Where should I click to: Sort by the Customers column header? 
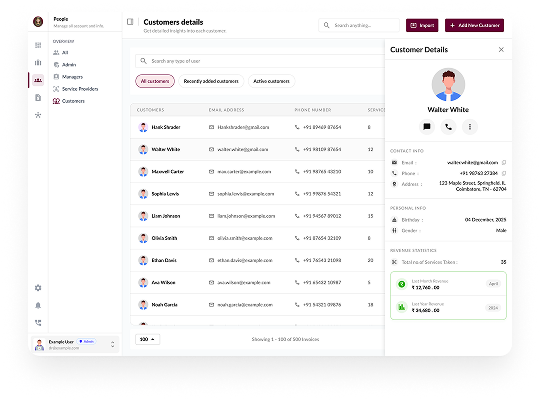pos(150,110)
